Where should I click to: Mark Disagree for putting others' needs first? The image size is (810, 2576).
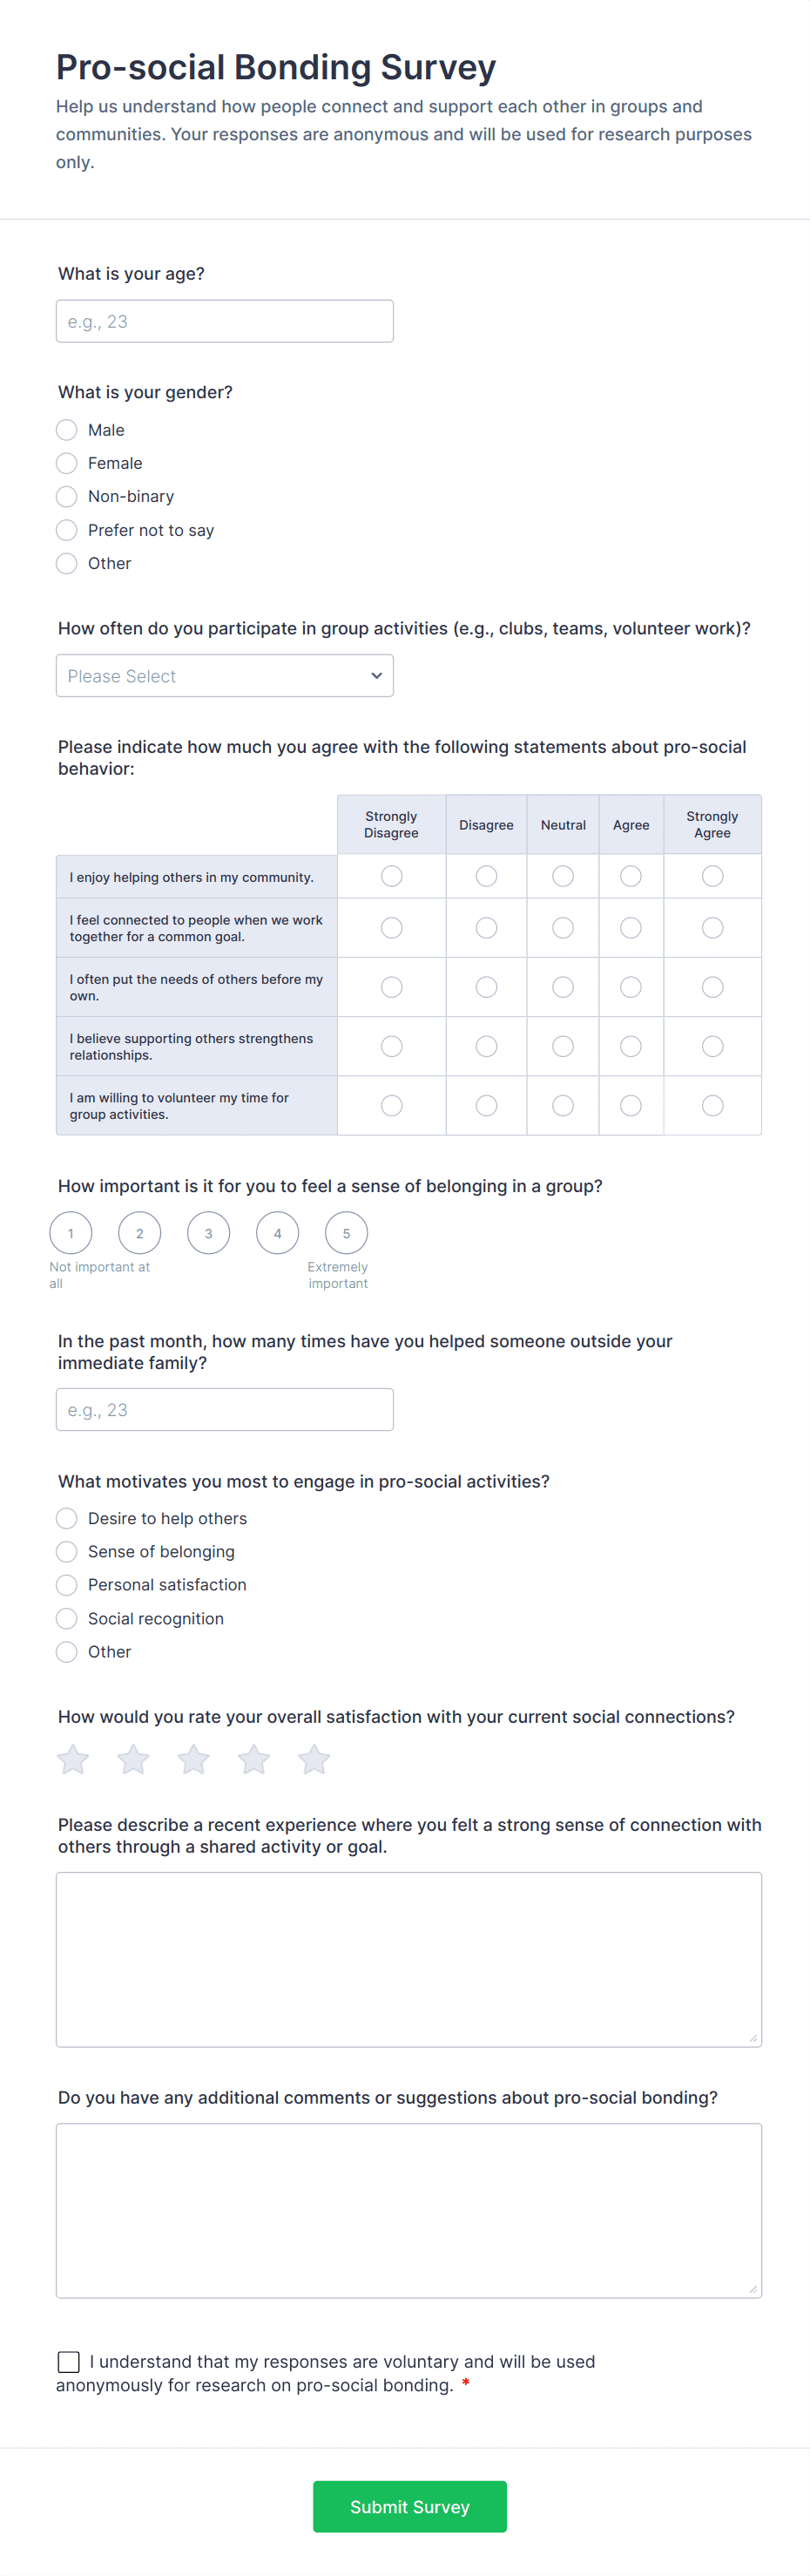486,987
